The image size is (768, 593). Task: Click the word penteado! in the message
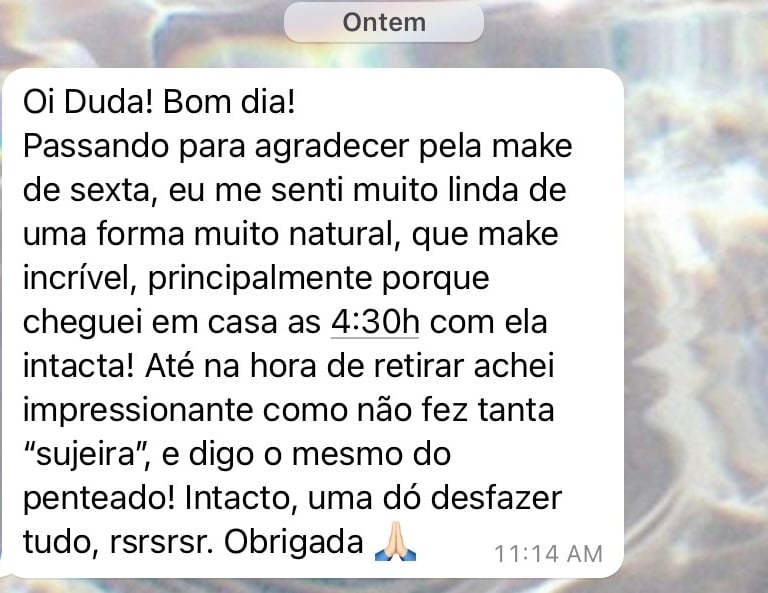pyautogui.click(x=98, y=498)
